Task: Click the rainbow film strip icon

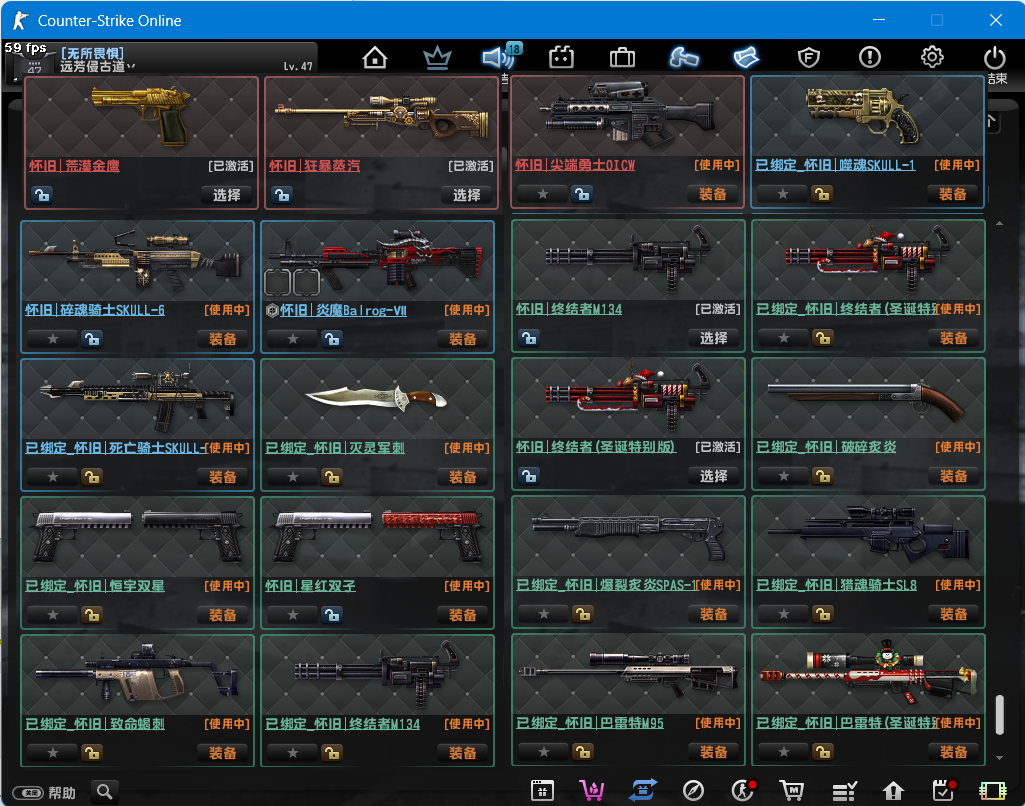Action: (992, 791)
